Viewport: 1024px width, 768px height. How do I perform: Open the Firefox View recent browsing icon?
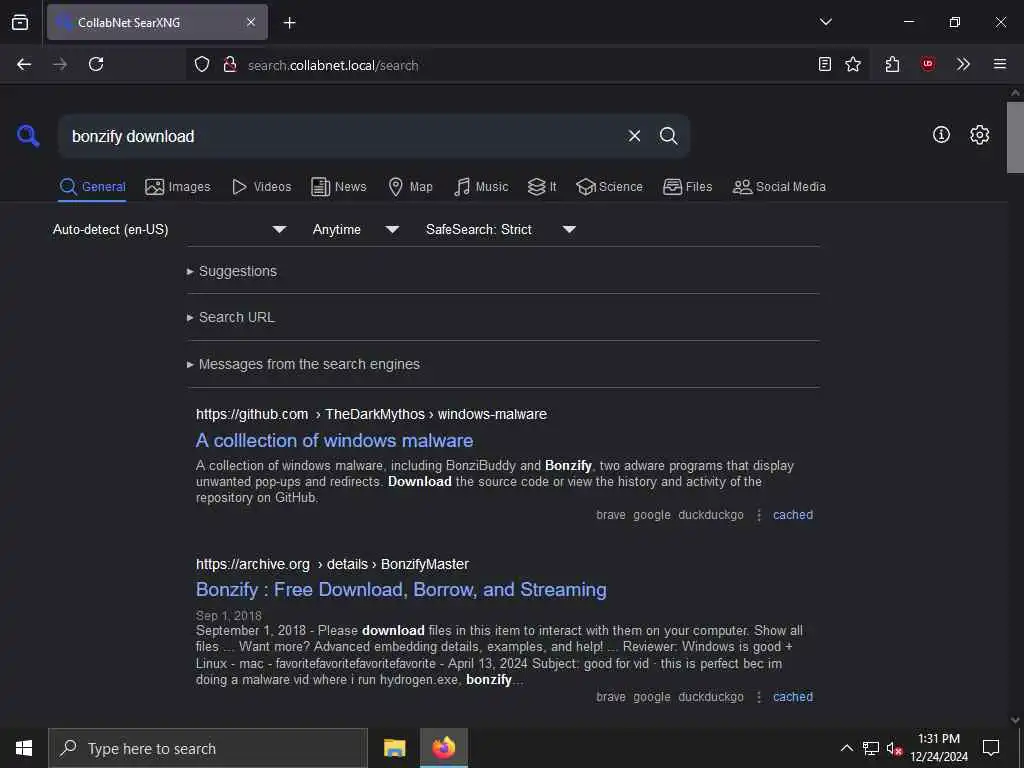tap(20, 22)
